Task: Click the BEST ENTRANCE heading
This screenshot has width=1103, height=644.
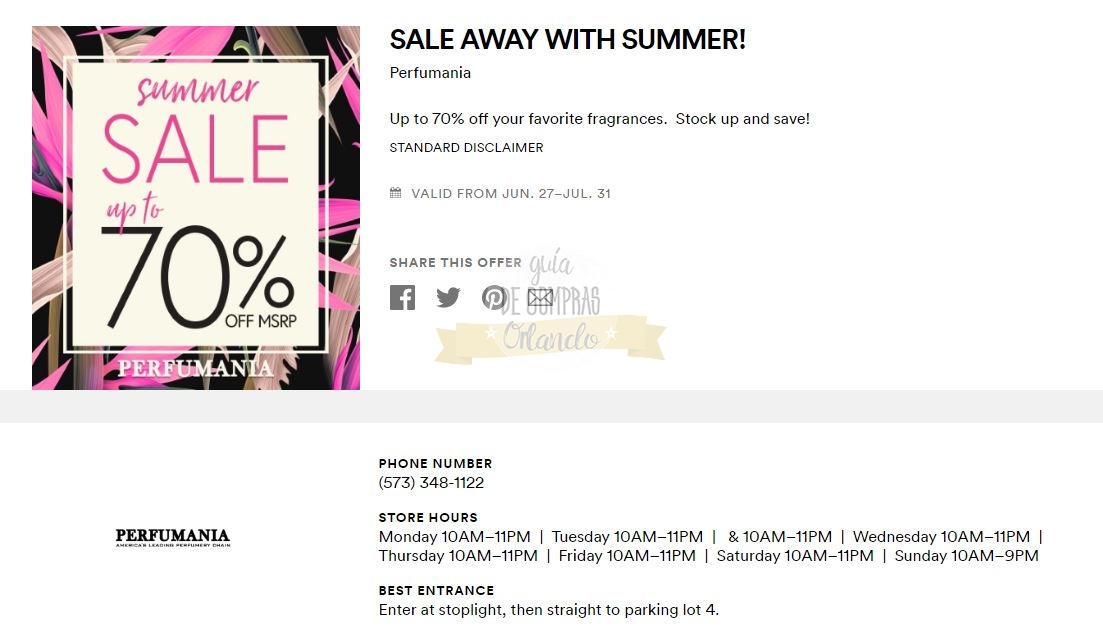Action: coord(436,591)
